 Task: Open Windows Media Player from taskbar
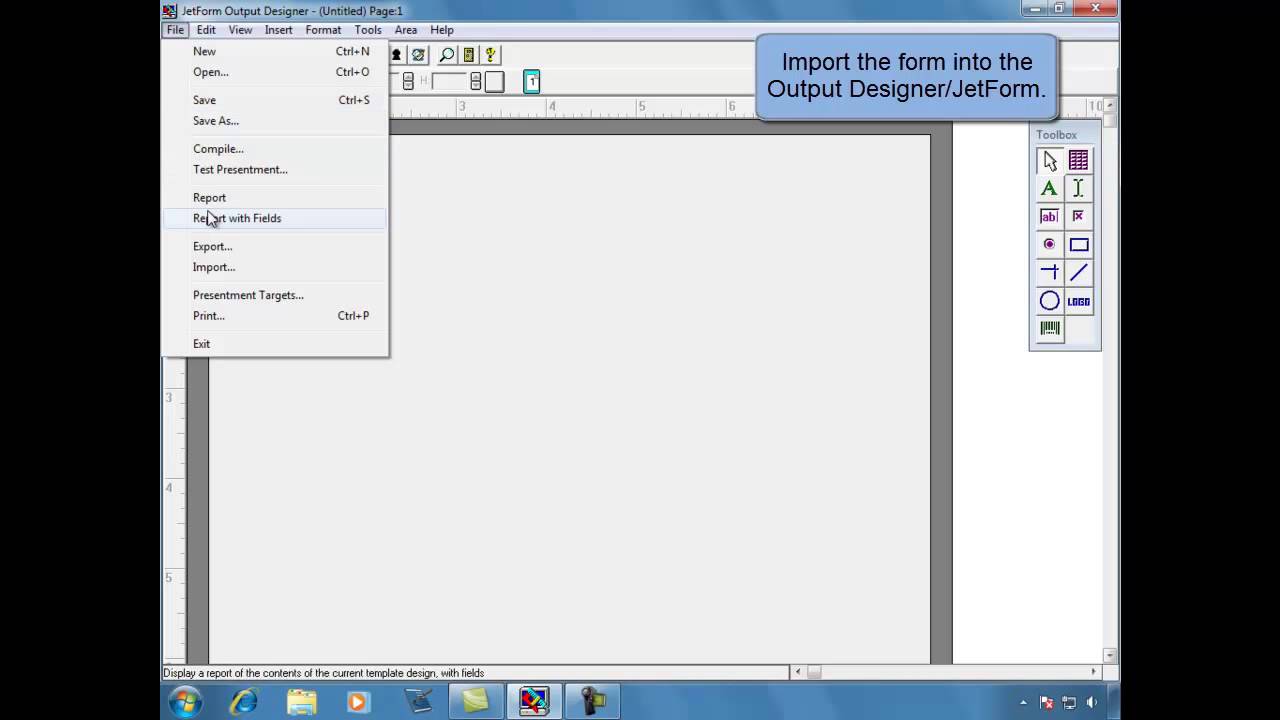click(x=358, y=701)
